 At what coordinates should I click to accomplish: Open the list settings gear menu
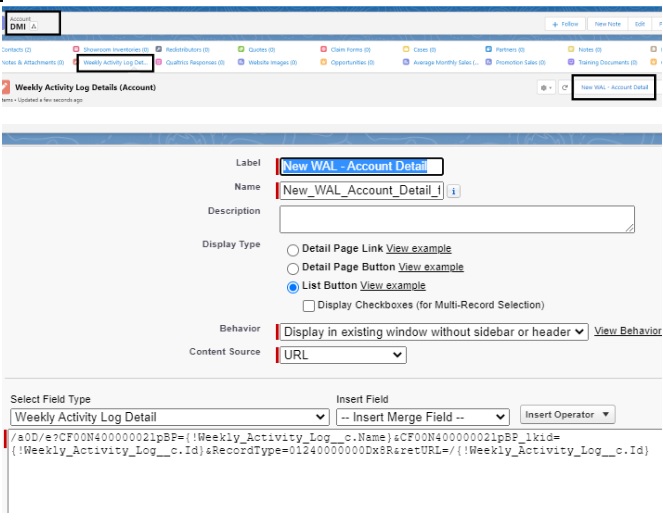point(546,88)
